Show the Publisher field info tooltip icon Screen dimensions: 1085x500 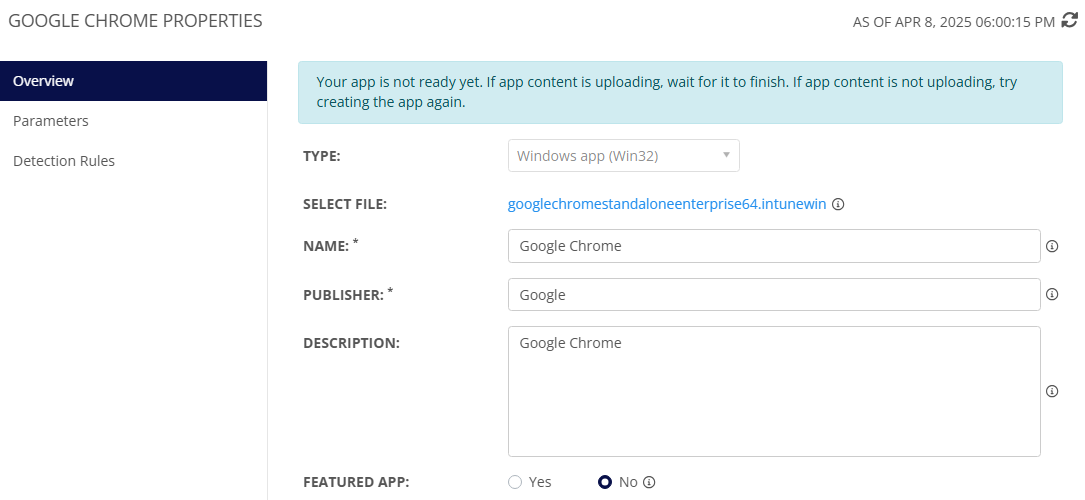(1052, 295)
